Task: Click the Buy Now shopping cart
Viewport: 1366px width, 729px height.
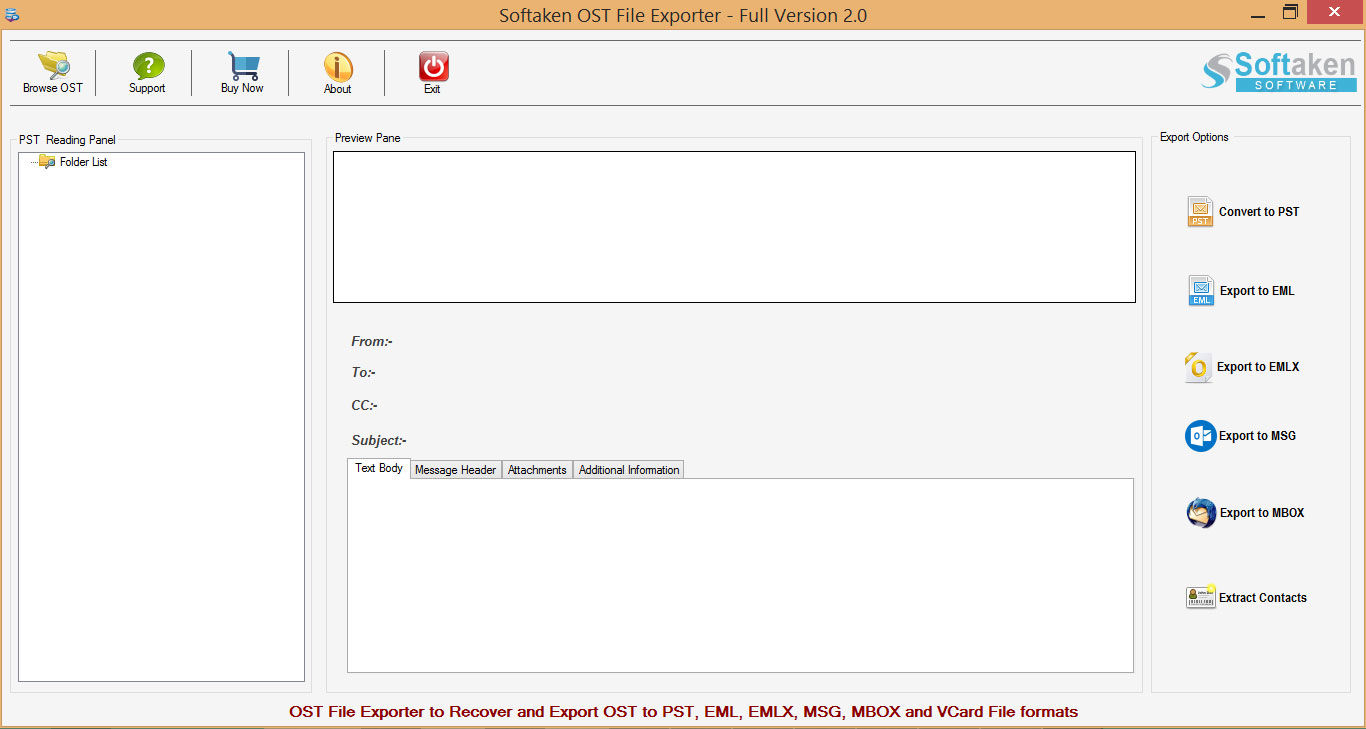Action: coord(243,66)
